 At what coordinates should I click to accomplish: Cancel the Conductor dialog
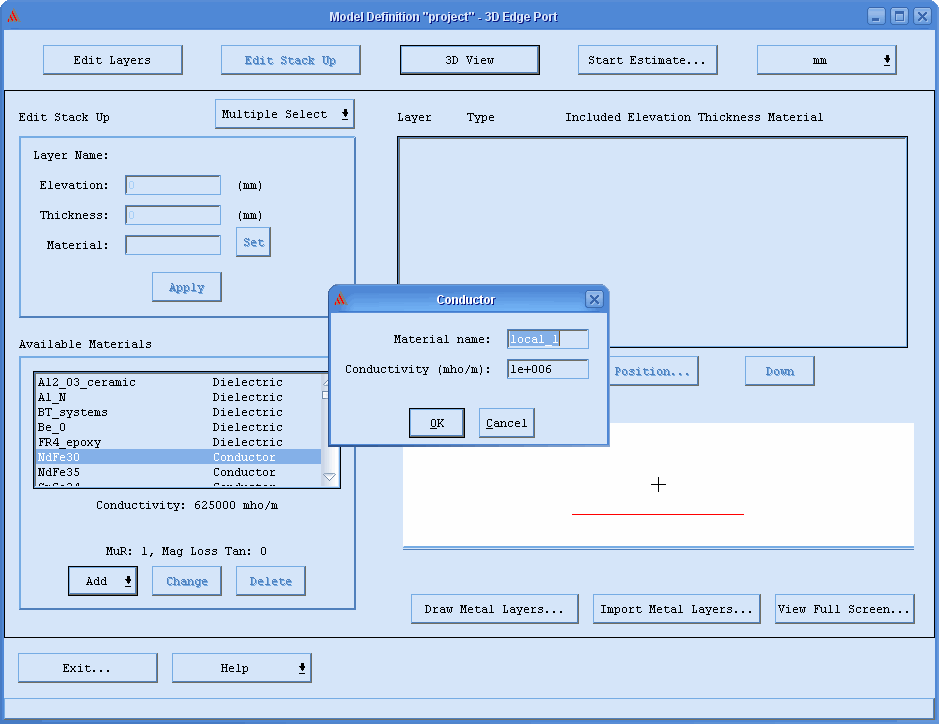pos(507,423)
